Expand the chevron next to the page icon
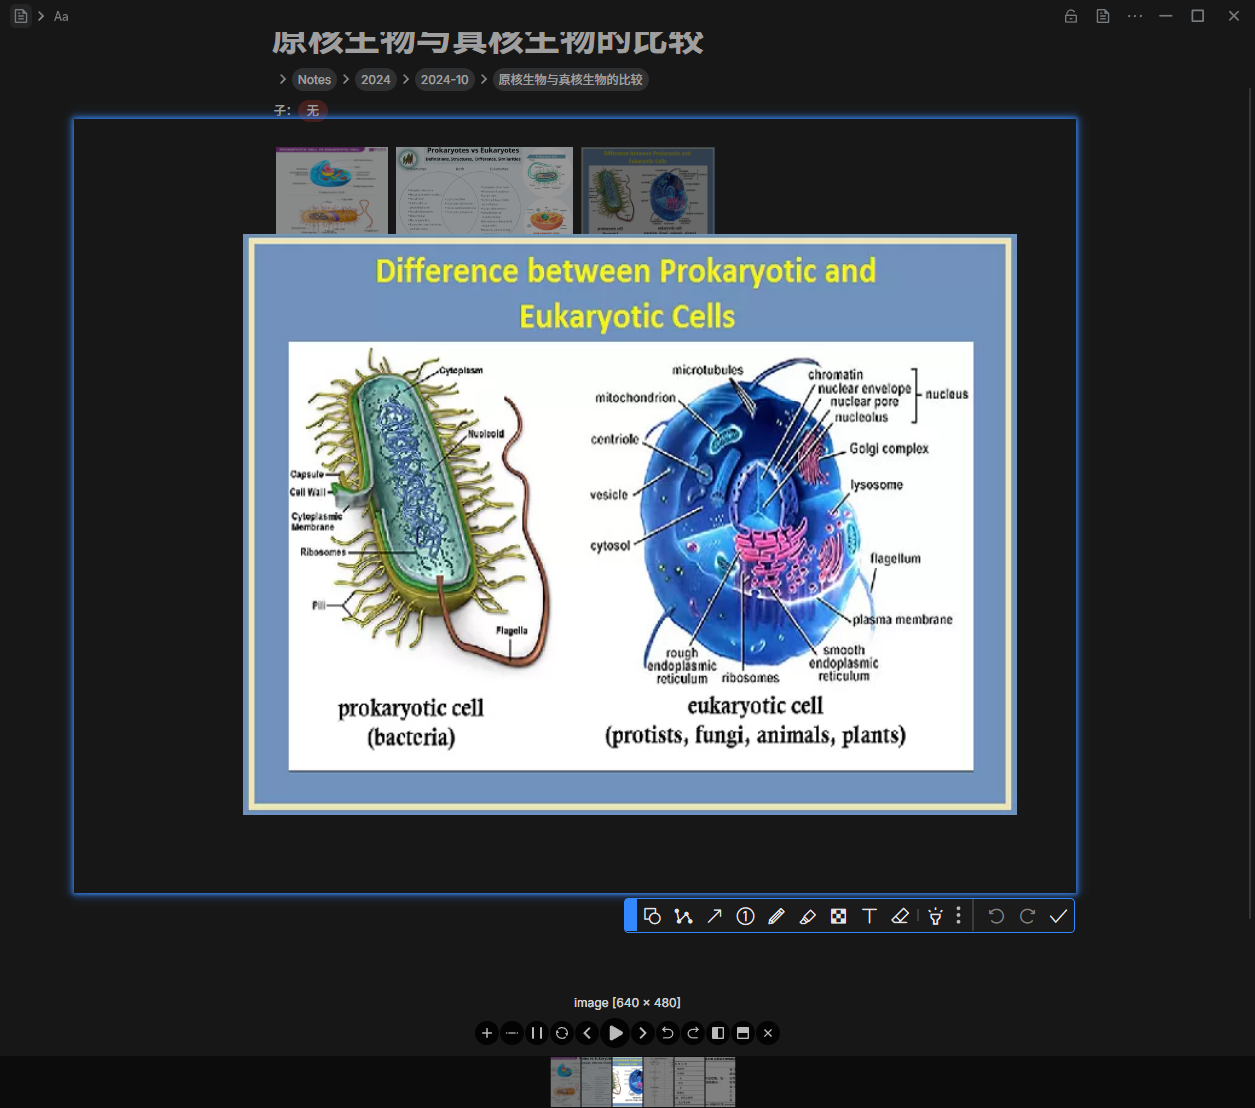This screenshot has width=1255, height=1108. [x=41, y=16]
